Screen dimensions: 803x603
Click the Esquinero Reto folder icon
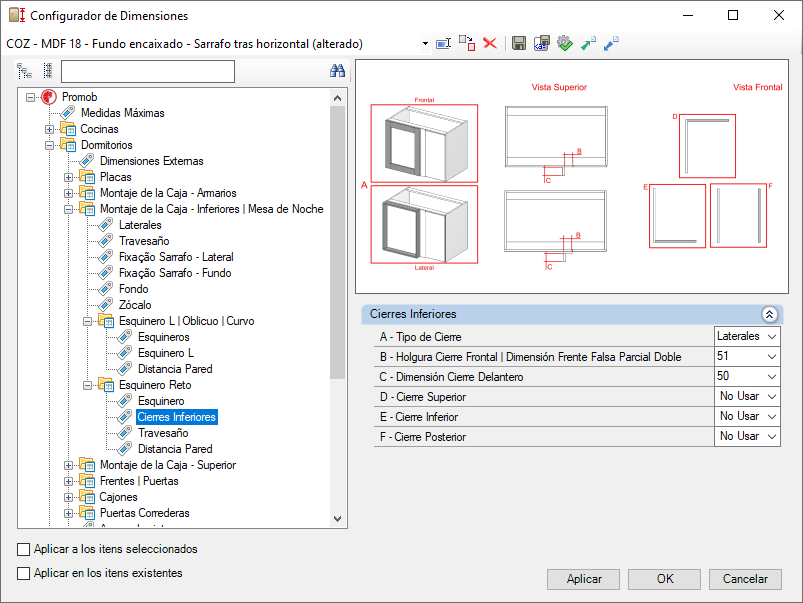pyautogui.click(x=106, y=385)
